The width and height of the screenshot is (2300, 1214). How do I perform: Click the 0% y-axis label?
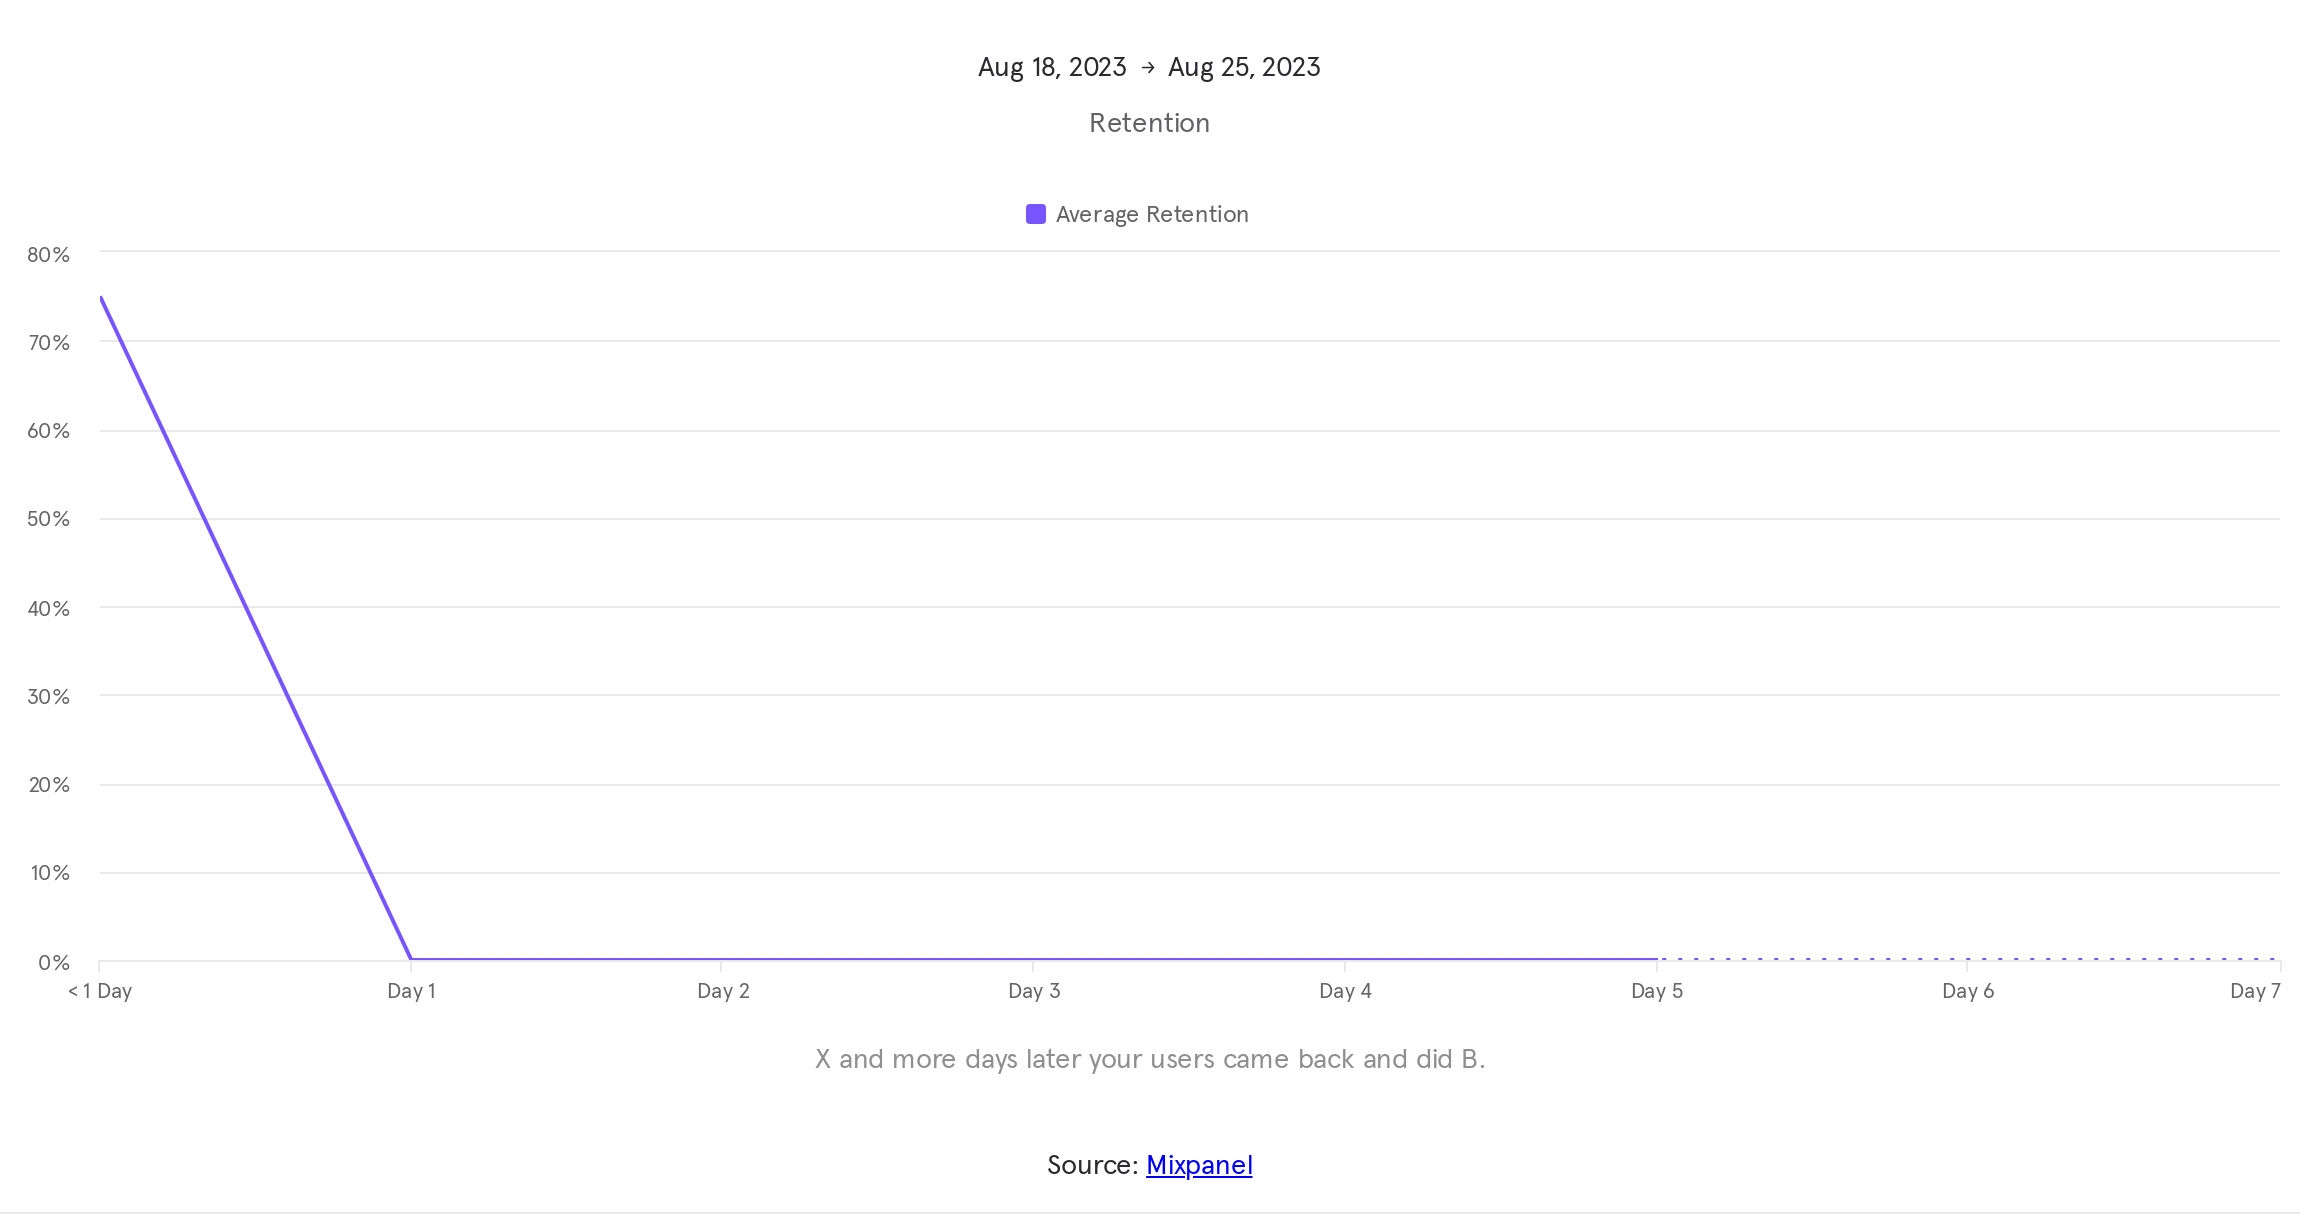[x=54, y=963]
